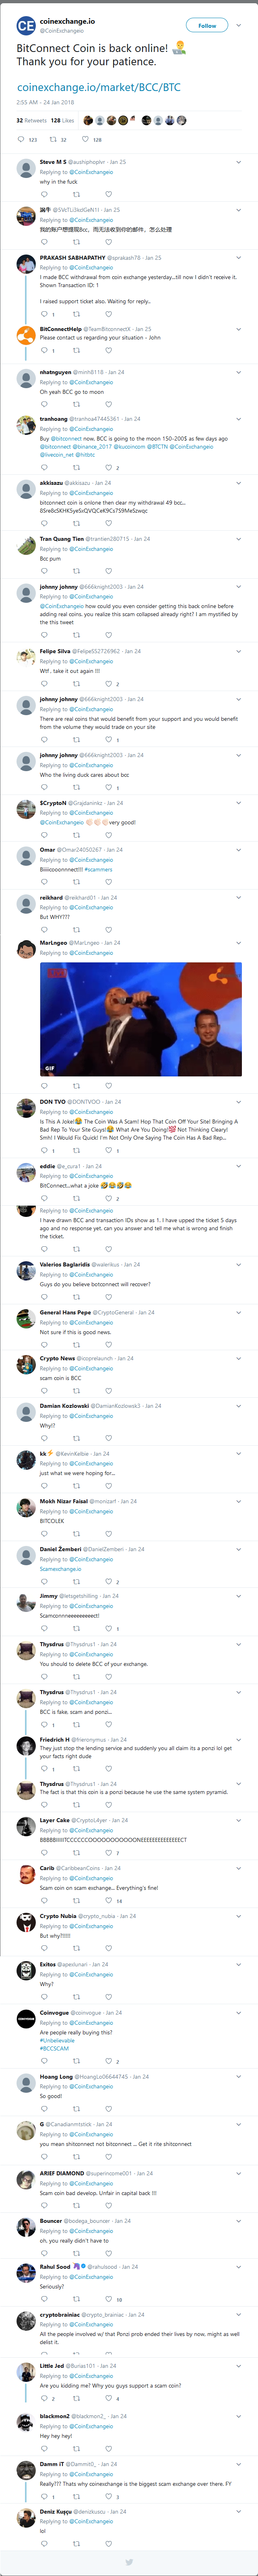This screenshot has width=258, height=2576.
Task: Play the GIF in MarLngeo's reply
Action: pyautogui.click(x=140, y=1019)
